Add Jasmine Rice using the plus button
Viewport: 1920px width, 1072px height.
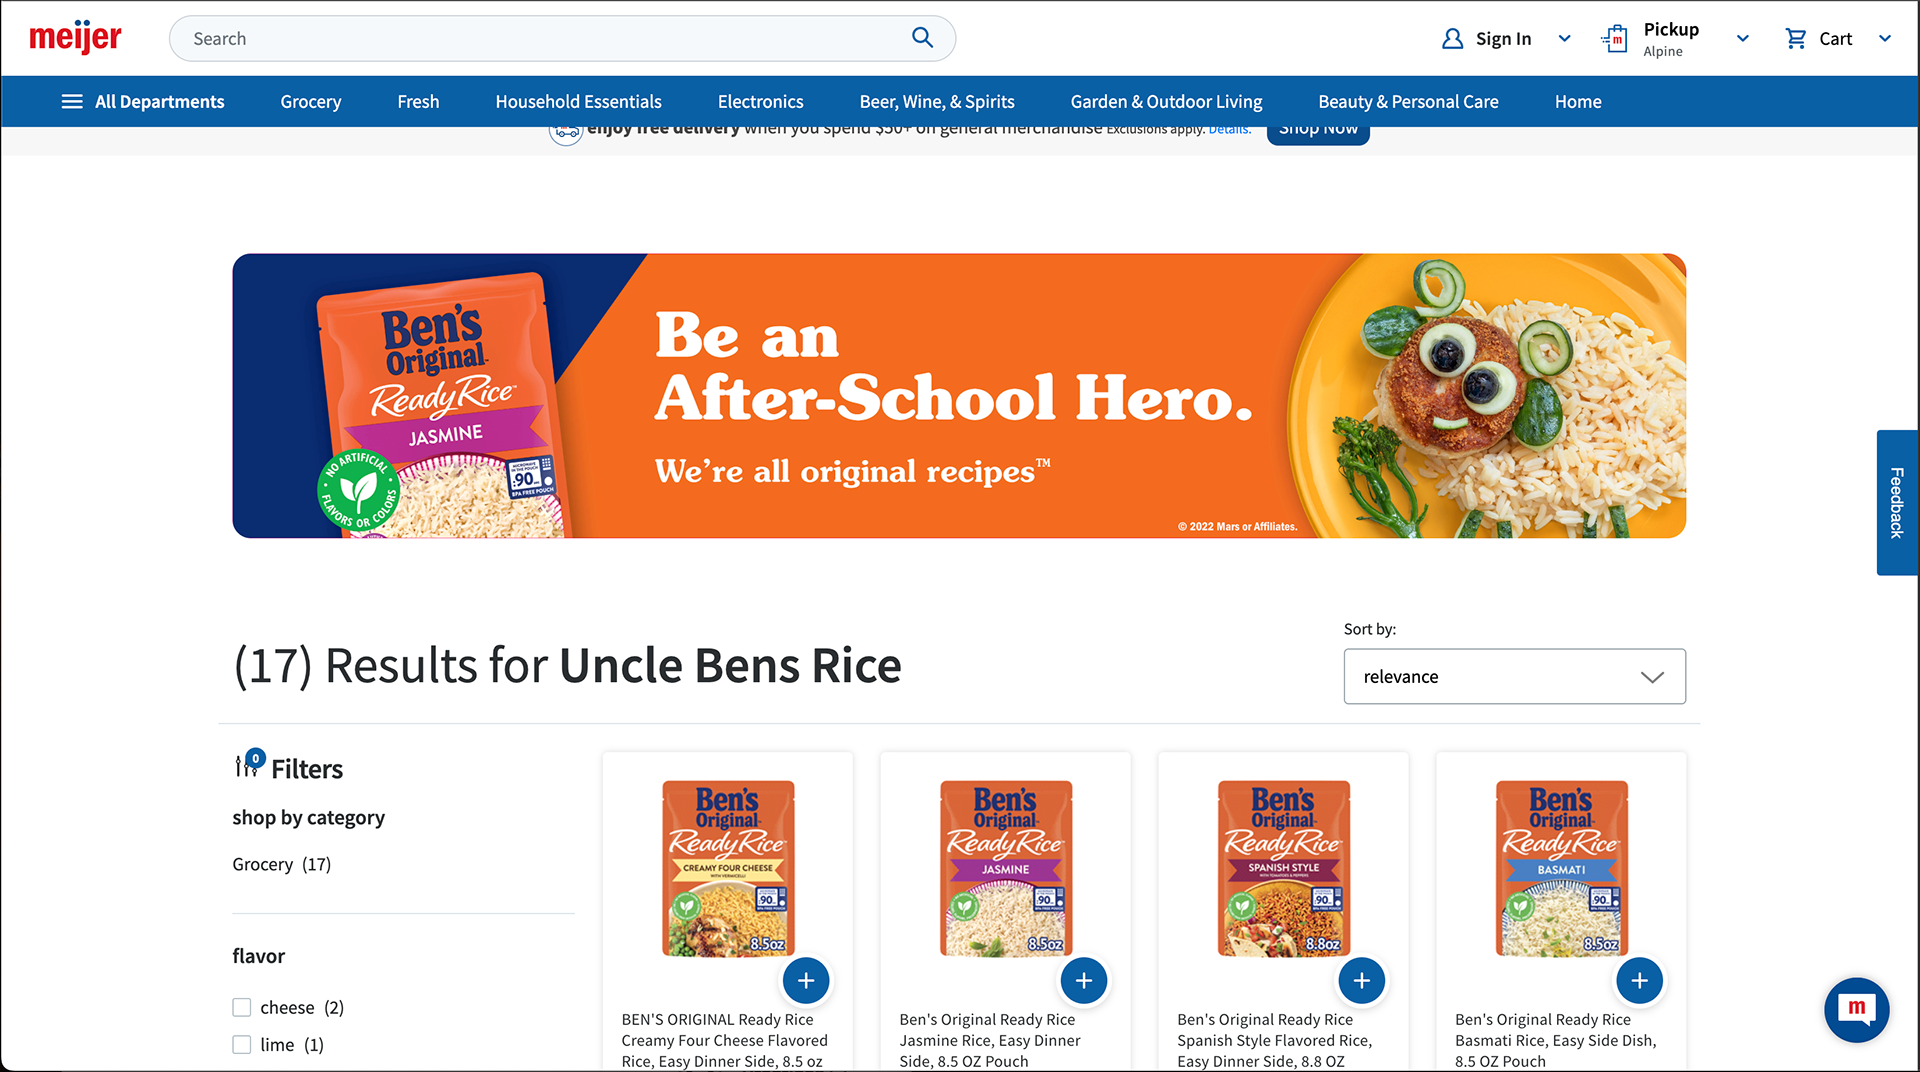1084,981
